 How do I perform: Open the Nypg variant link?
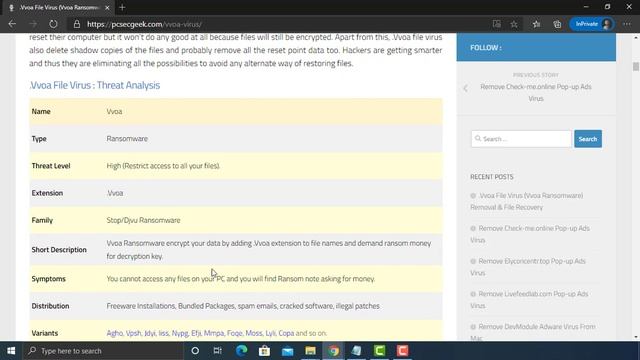click(x=180, y=333)
